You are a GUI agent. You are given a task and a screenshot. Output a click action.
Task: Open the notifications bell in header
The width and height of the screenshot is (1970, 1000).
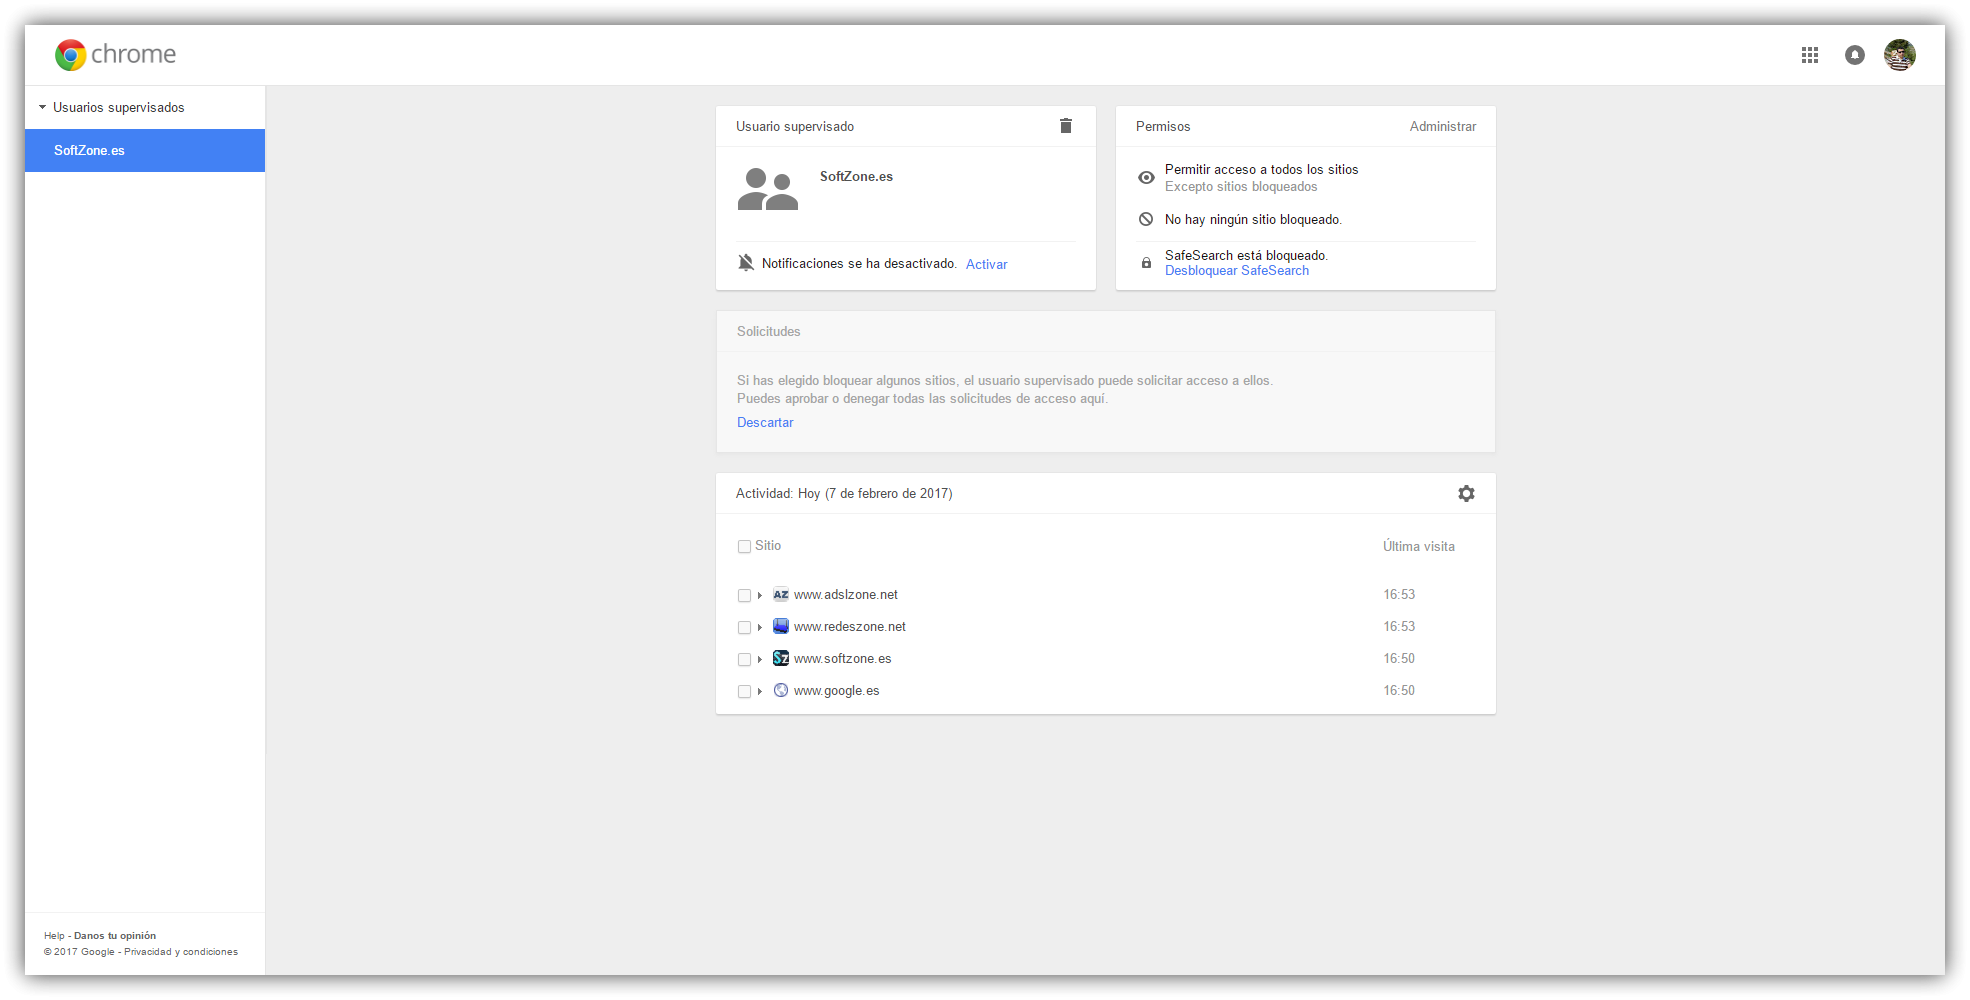[1855, 55]
